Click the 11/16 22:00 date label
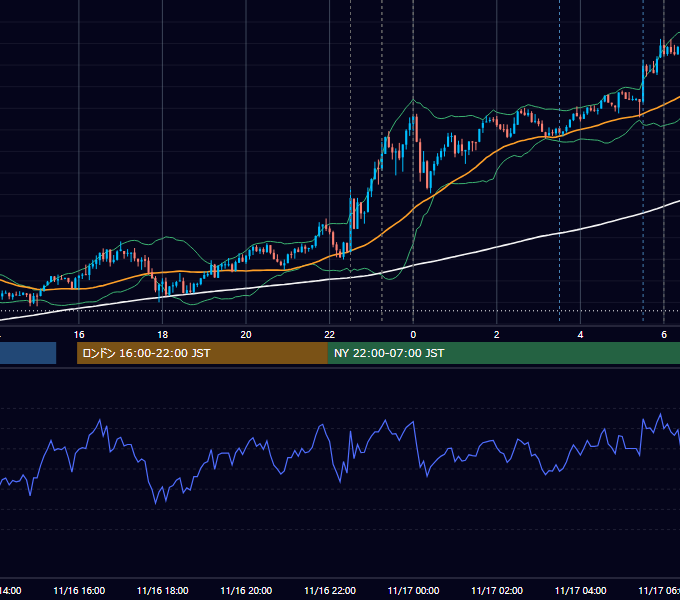 click(330, 591)
